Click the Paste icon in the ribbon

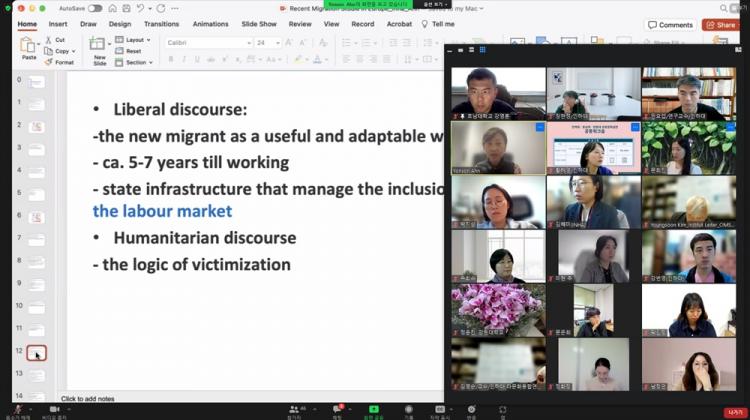(x=29, y=46)
